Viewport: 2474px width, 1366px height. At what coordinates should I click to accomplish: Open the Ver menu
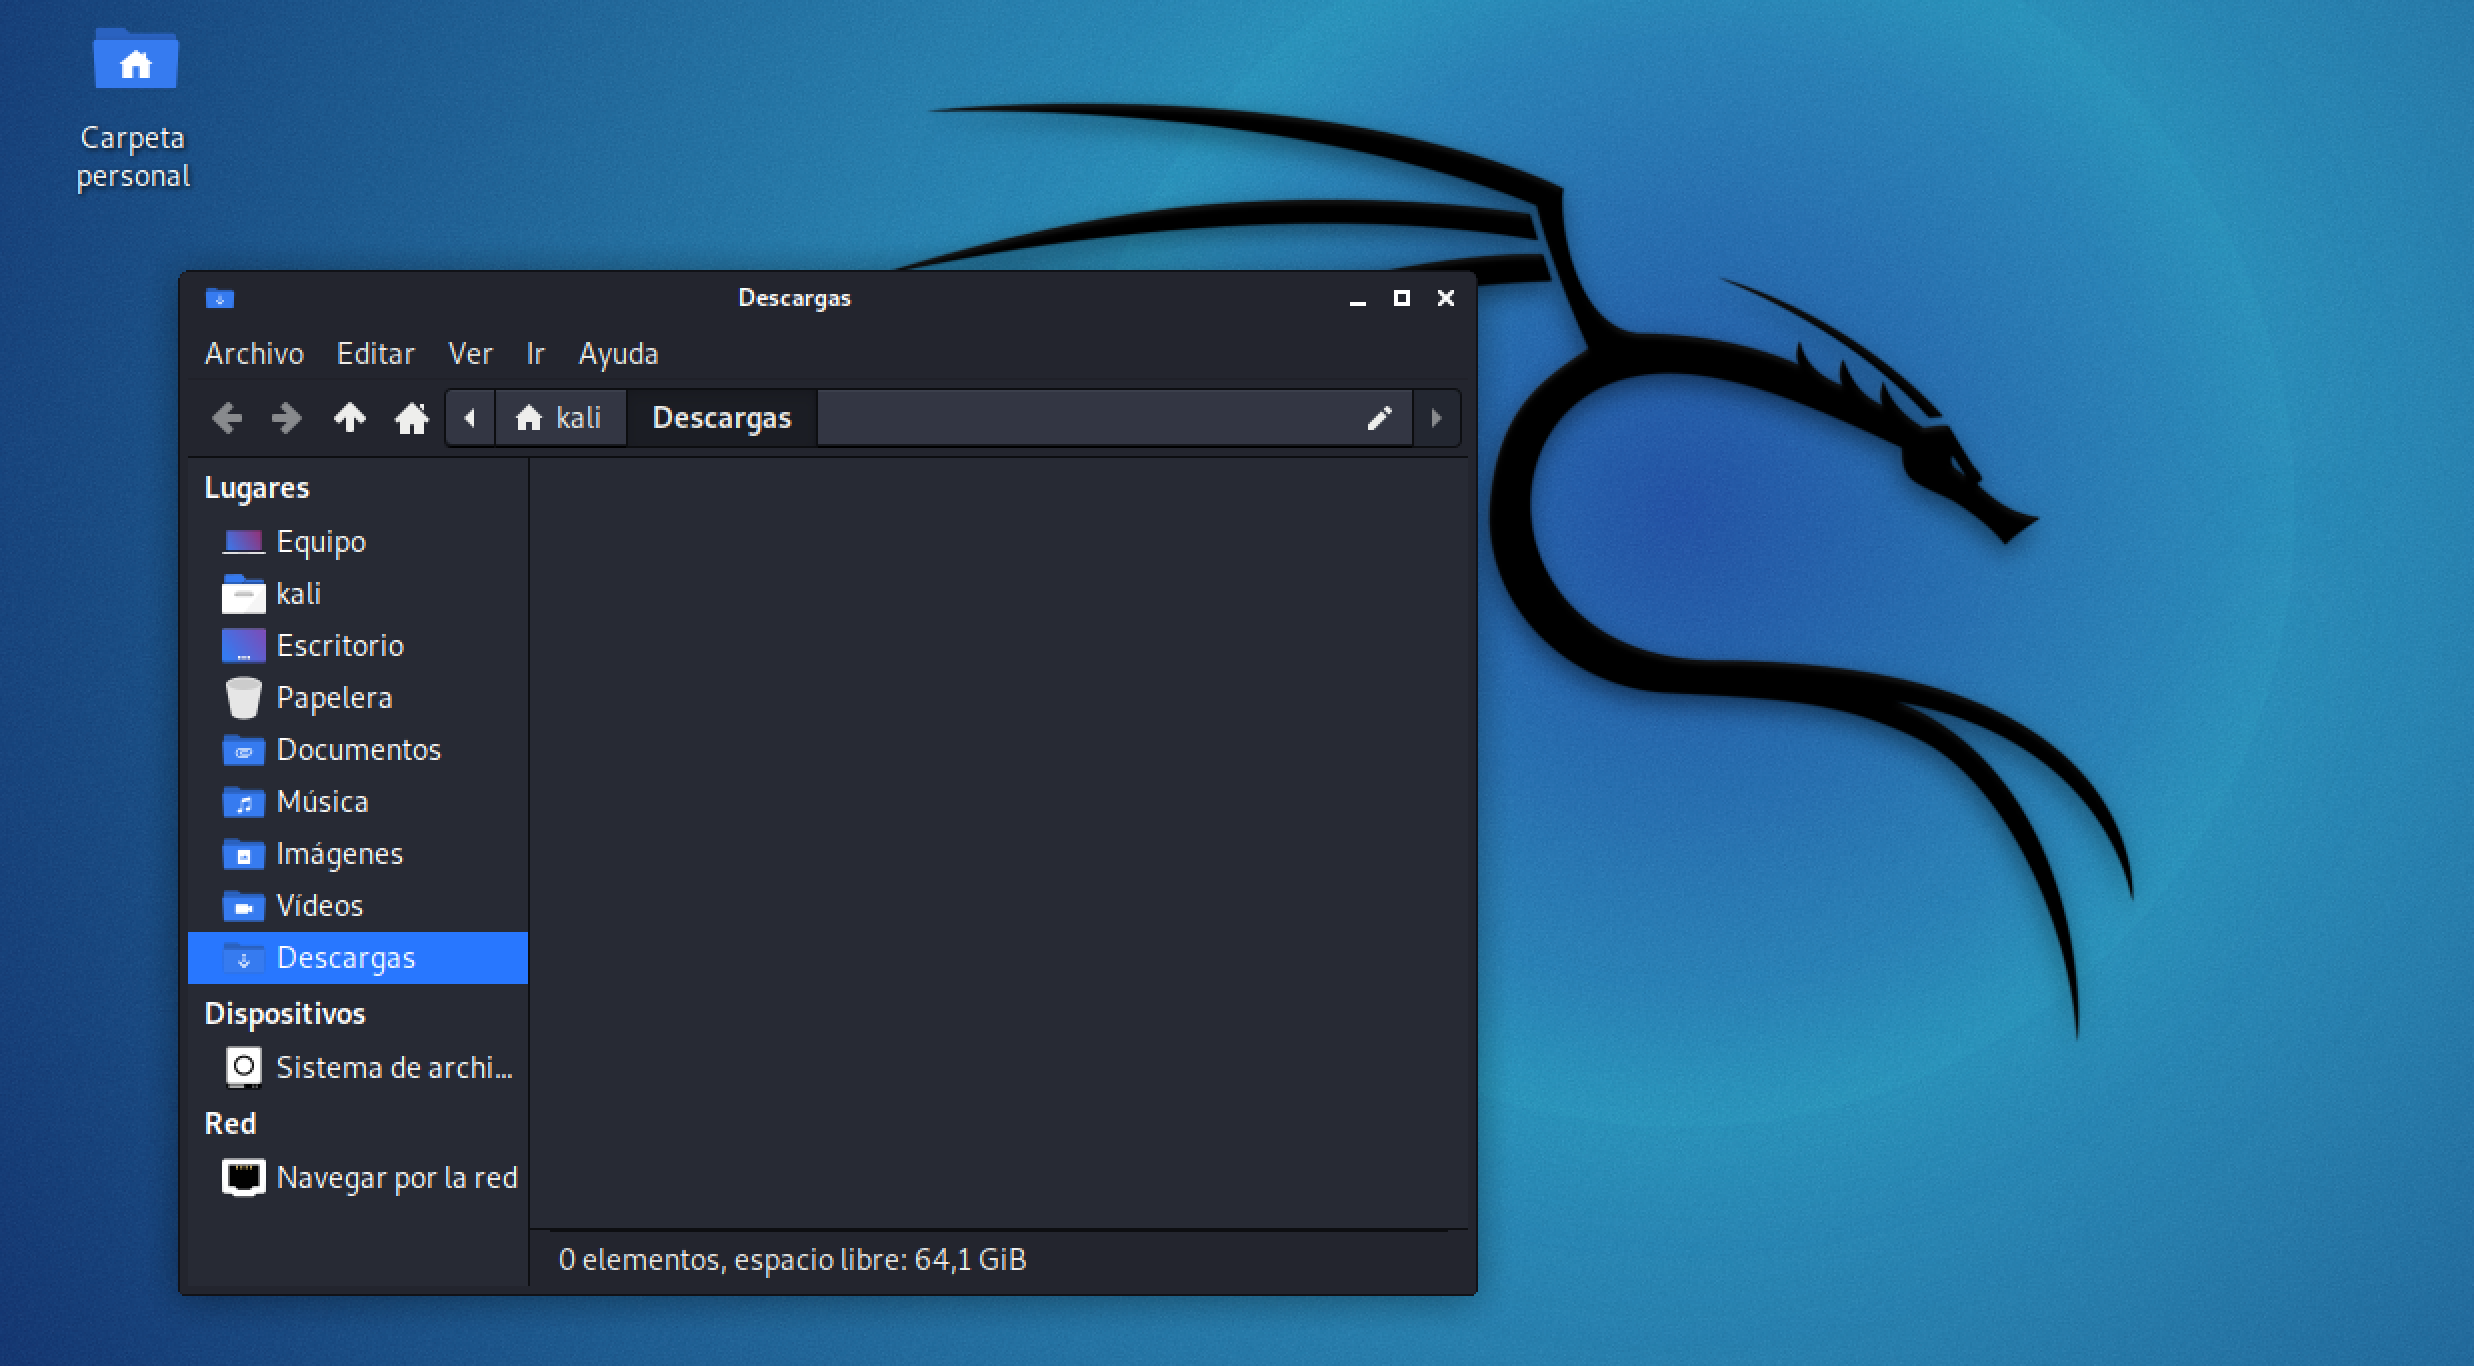point(470,354)
